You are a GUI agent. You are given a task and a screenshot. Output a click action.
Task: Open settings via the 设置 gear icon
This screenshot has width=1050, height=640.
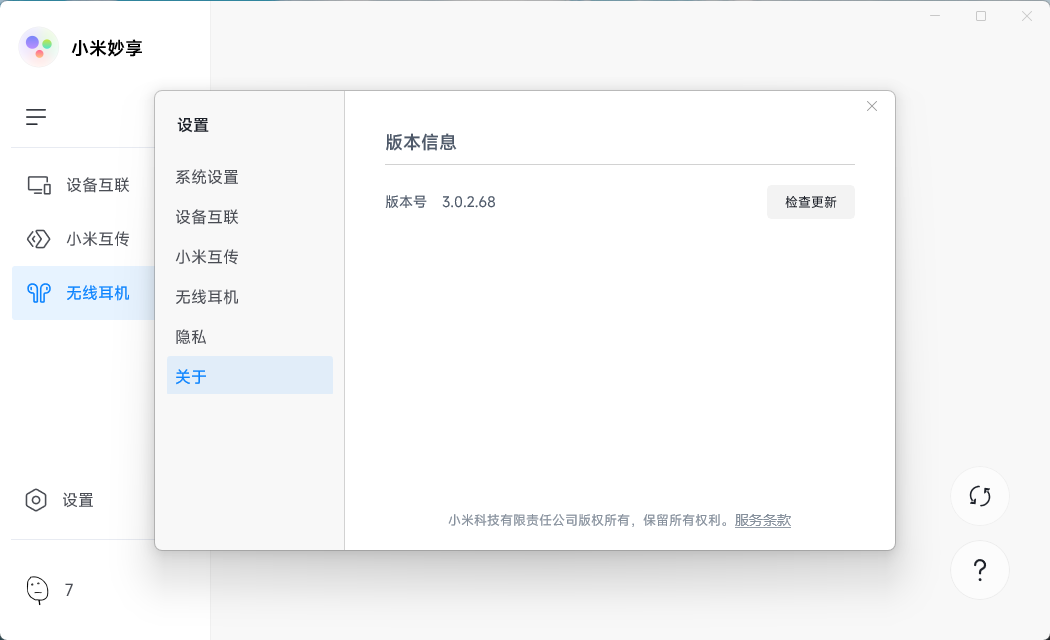[x=37, y=500]
